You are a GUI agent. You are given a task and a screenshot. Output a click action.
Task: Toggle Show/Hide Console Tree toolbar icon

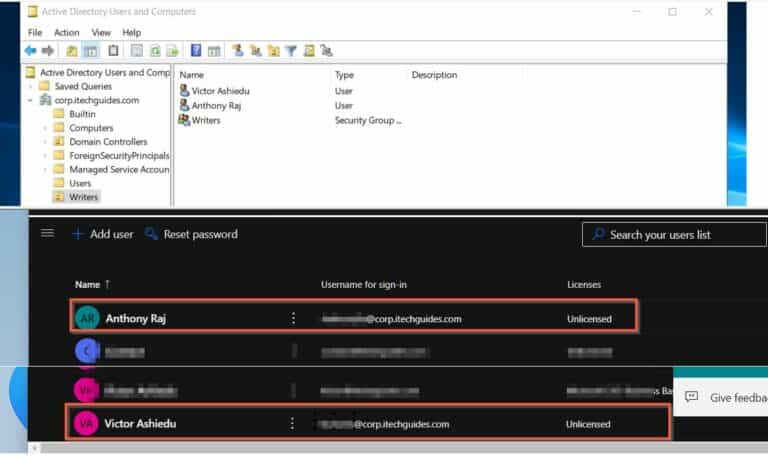[91, 50]
